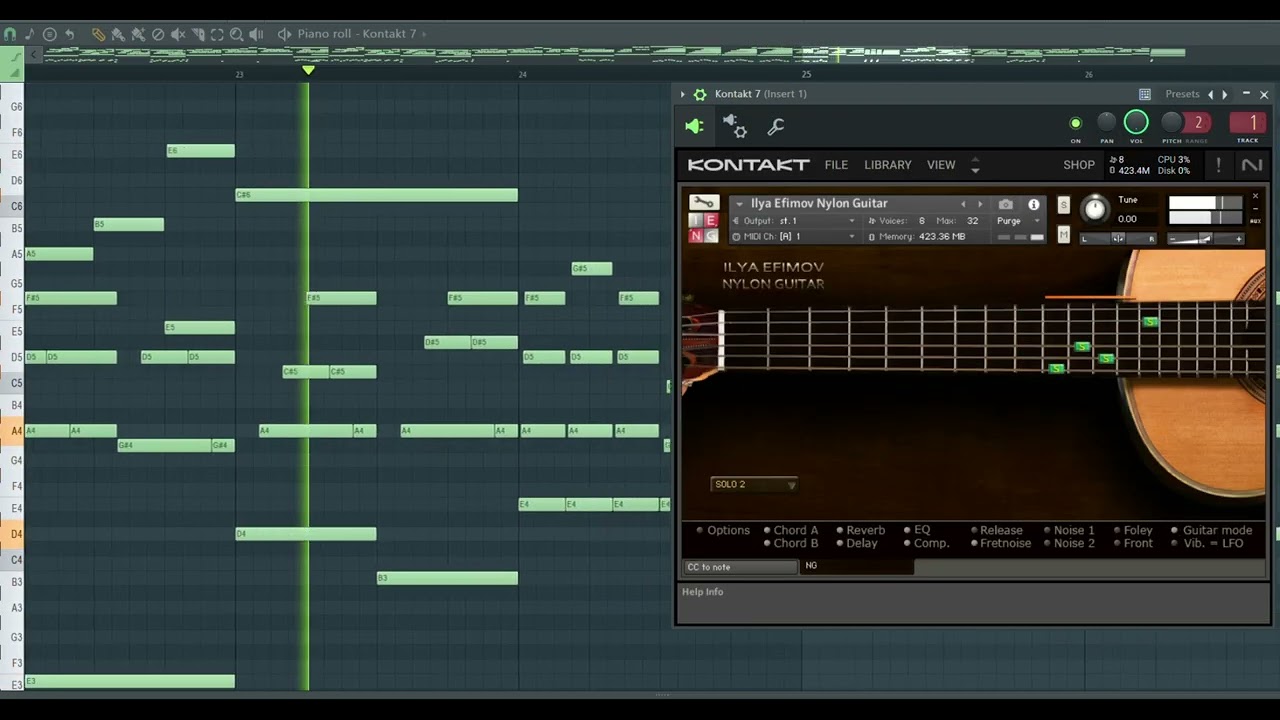Click the playhead marker on the timeline
The image size is (1280, 720).
click(x=308, y=70)
